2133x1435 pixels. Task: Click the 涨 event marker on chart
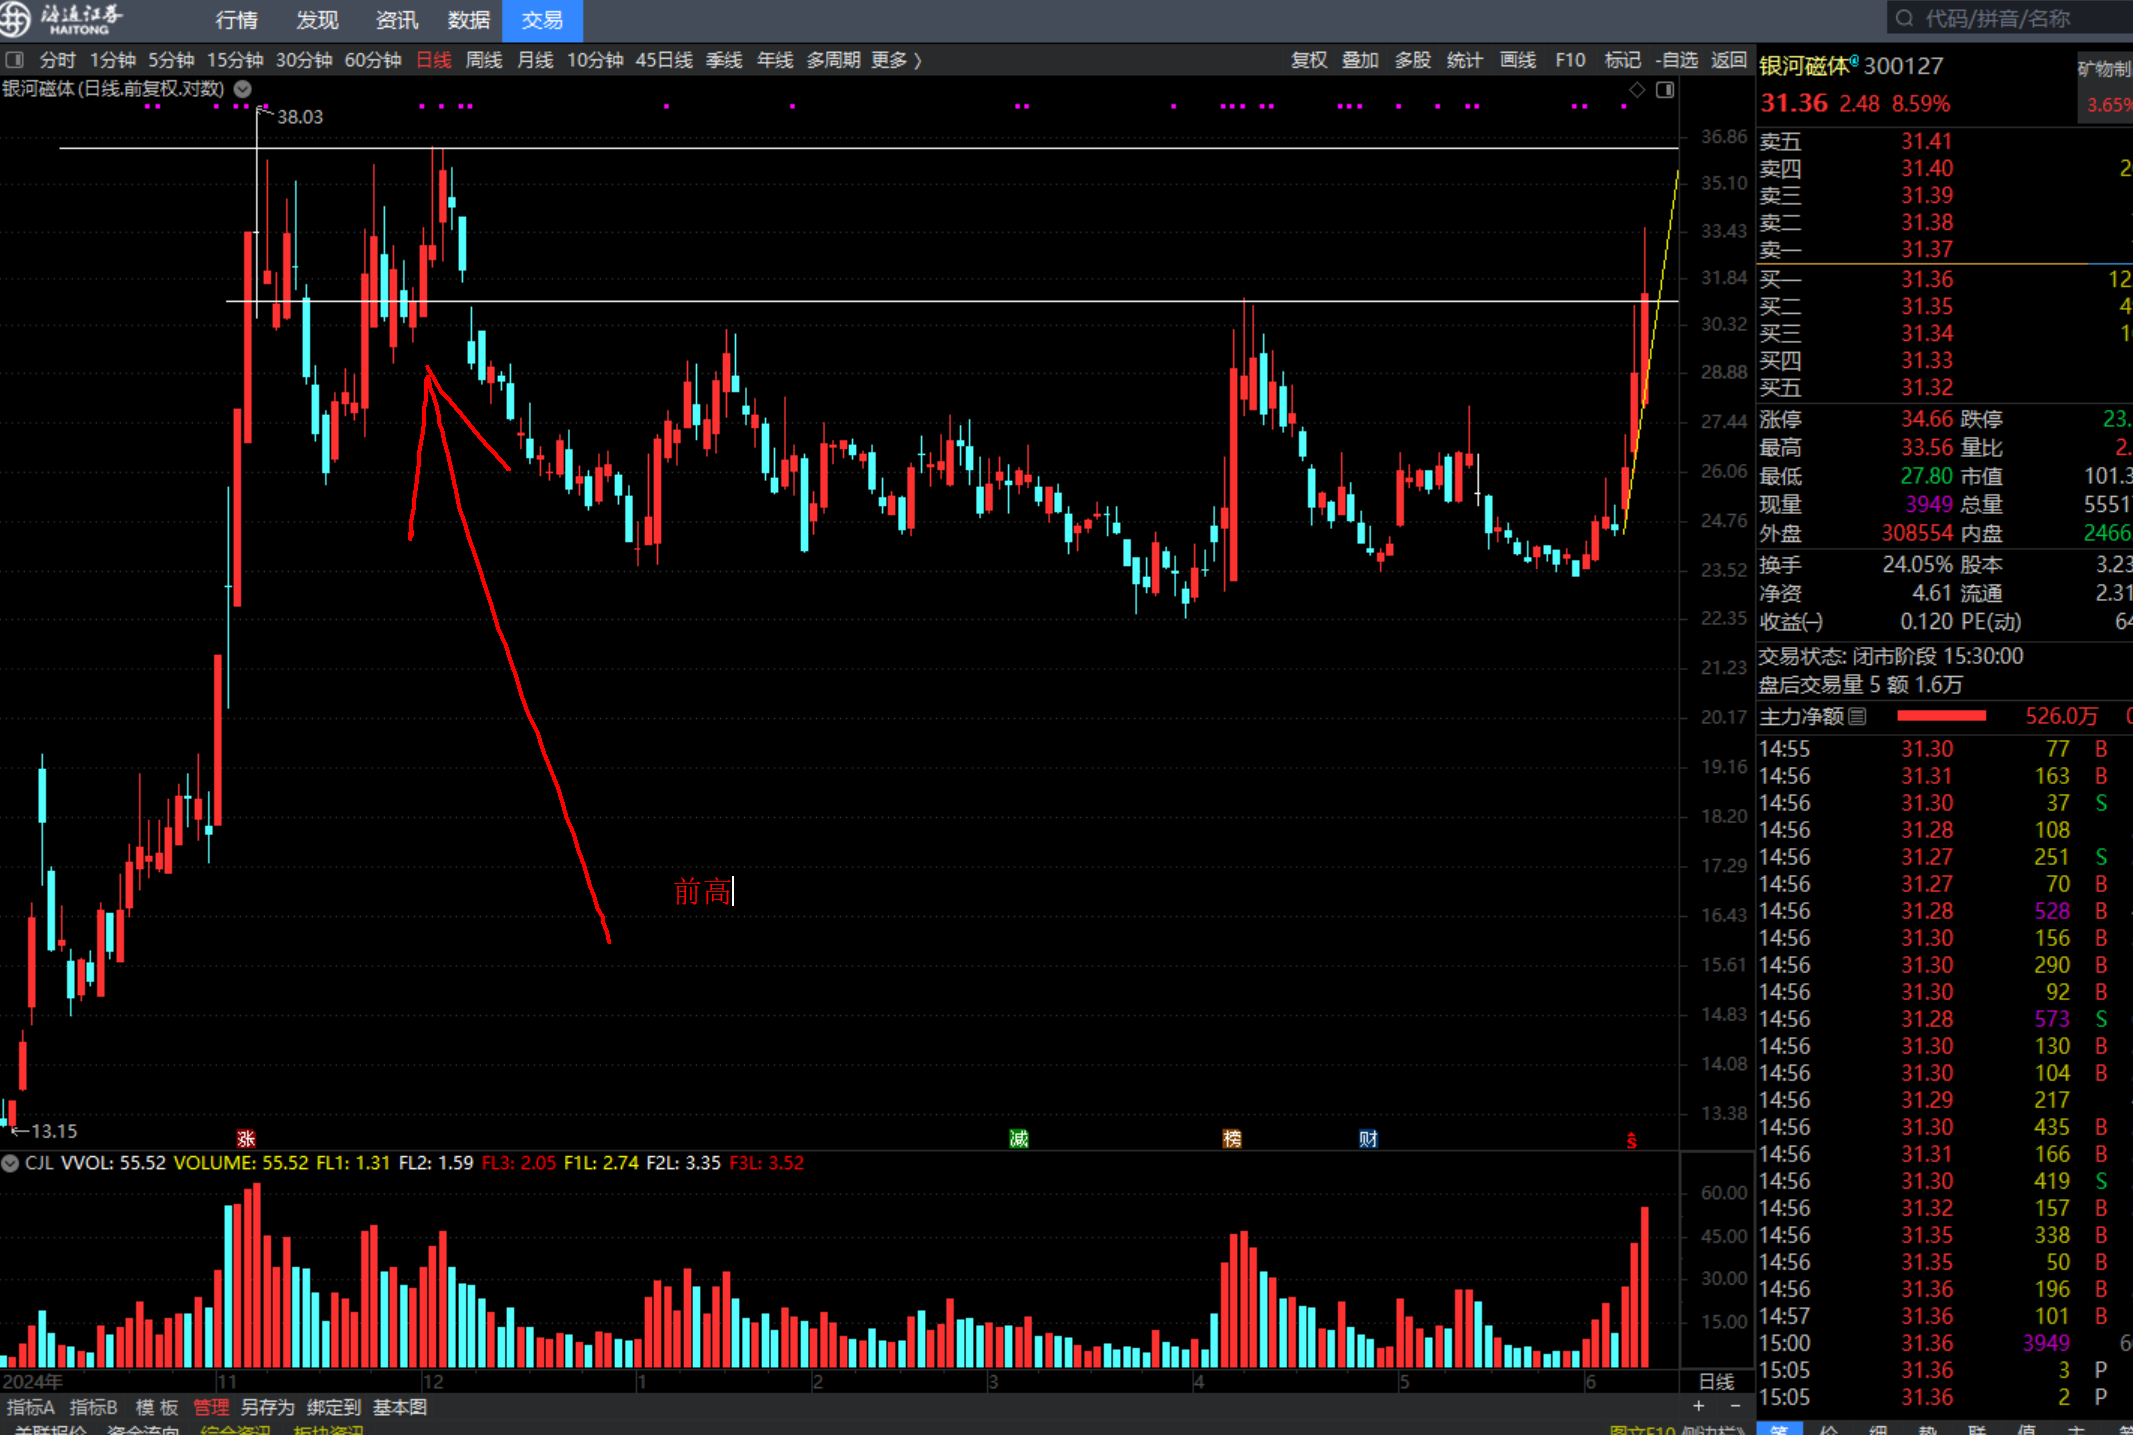(246, 1139)
